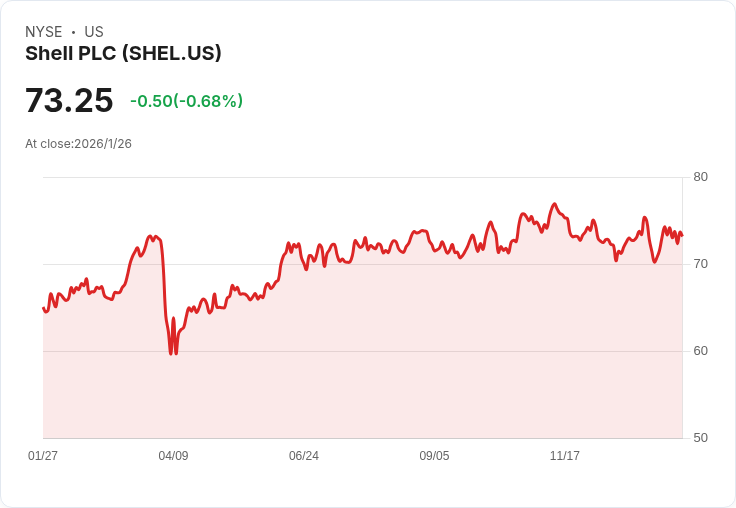Select the 06/24 date axis label
Viewport: 736px width, 508px height.
tap(304, 455)
